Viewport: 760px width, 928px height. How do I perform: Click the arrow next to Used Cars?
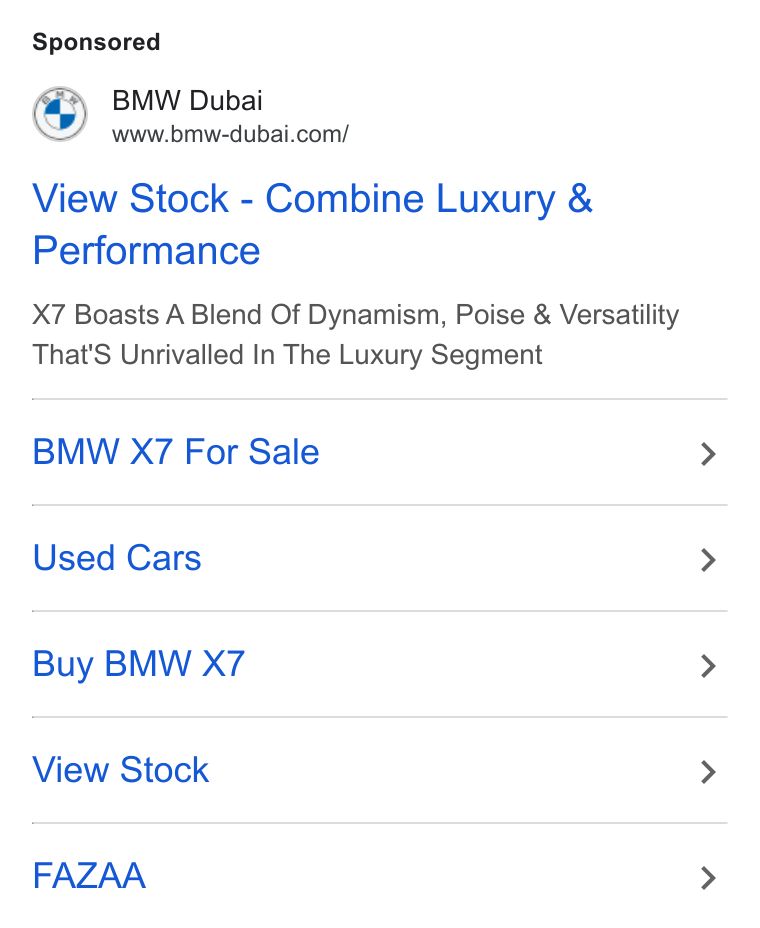(708, 560)
